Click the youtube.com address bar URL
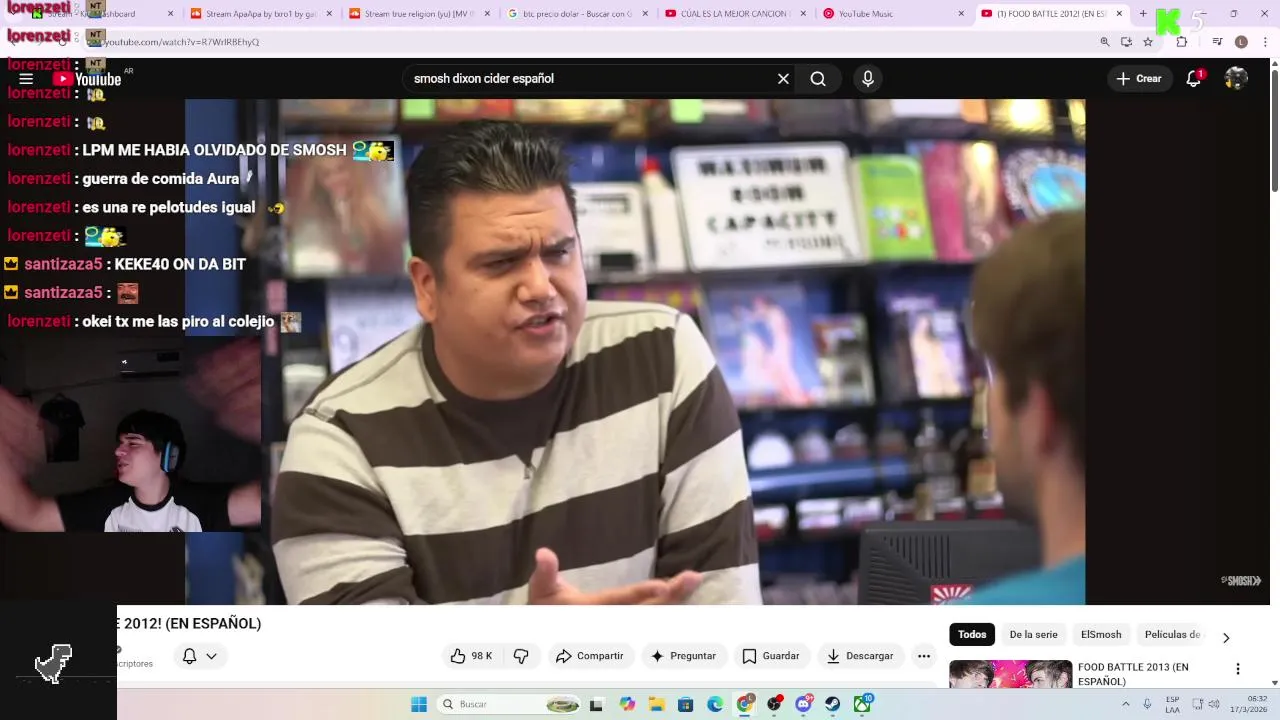 [182, 42]
